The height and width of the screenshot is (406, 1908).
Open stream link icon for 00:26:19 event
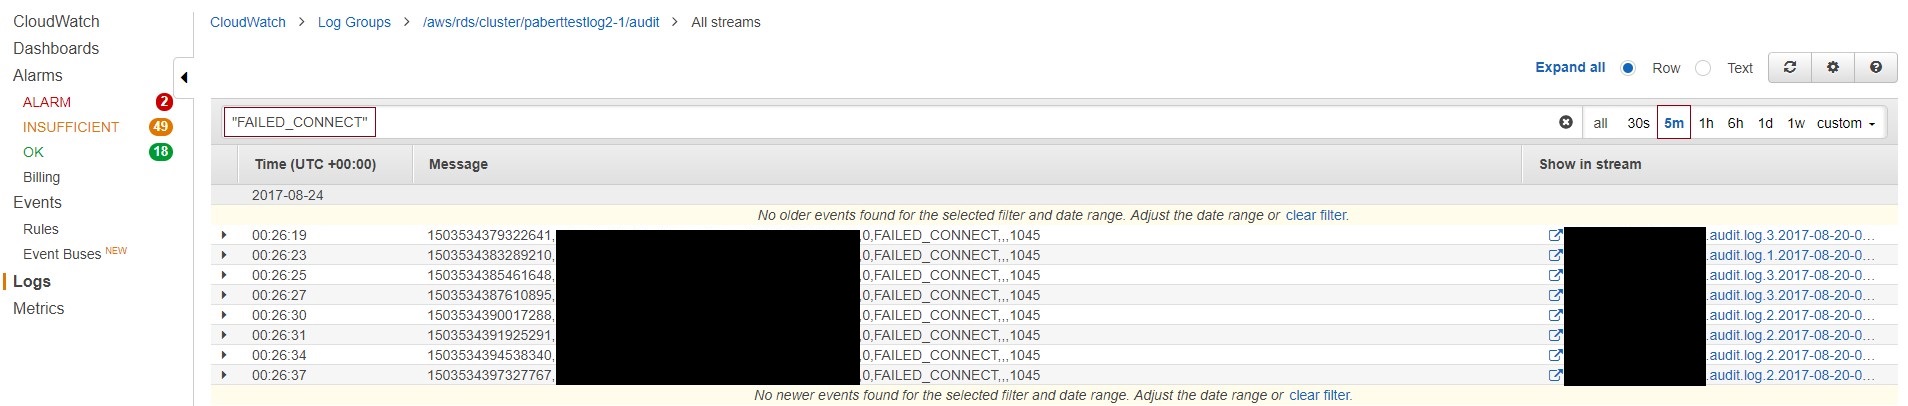tap(1555, 235)
